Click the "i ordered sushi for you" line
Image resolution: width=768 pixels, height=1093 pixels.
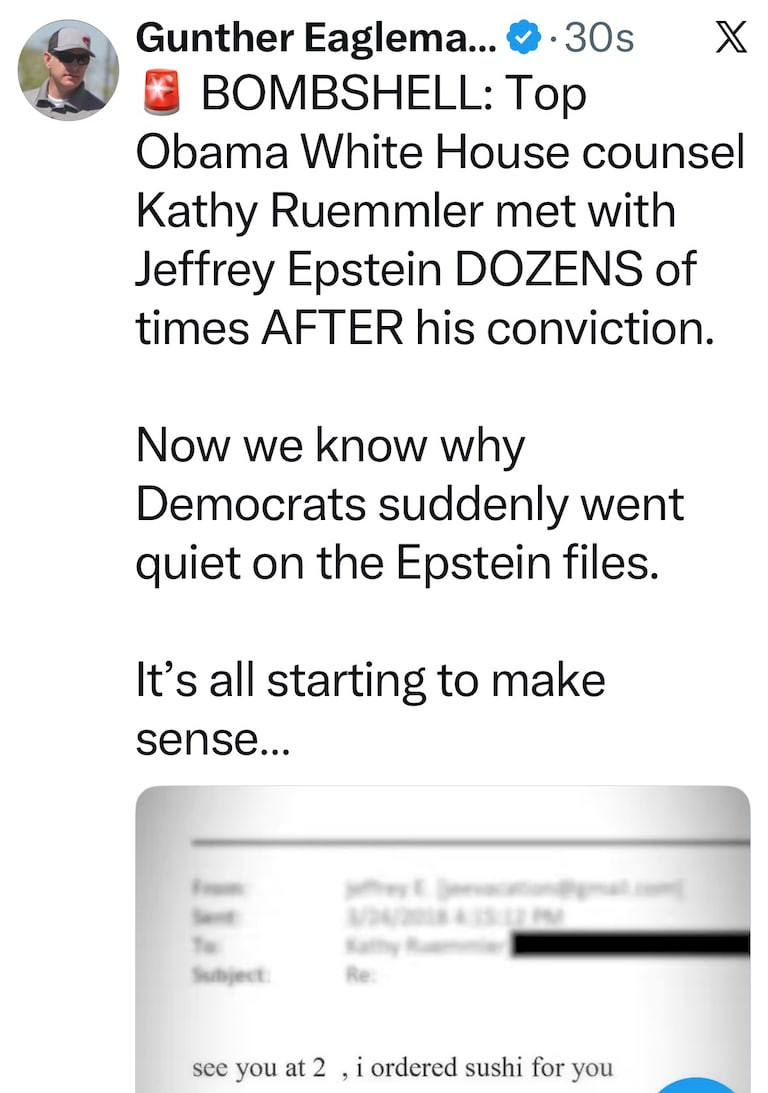[x=484, y=1067]
